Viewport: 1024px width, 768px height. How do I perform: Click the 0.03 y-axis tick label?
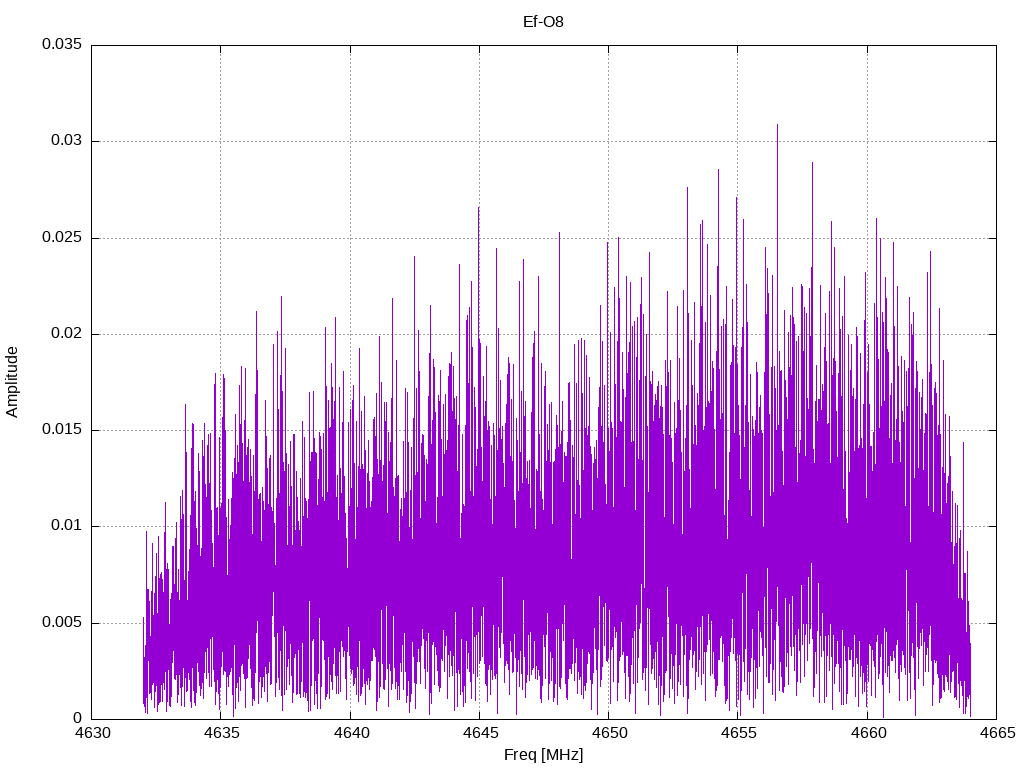[x=67, y=140]
